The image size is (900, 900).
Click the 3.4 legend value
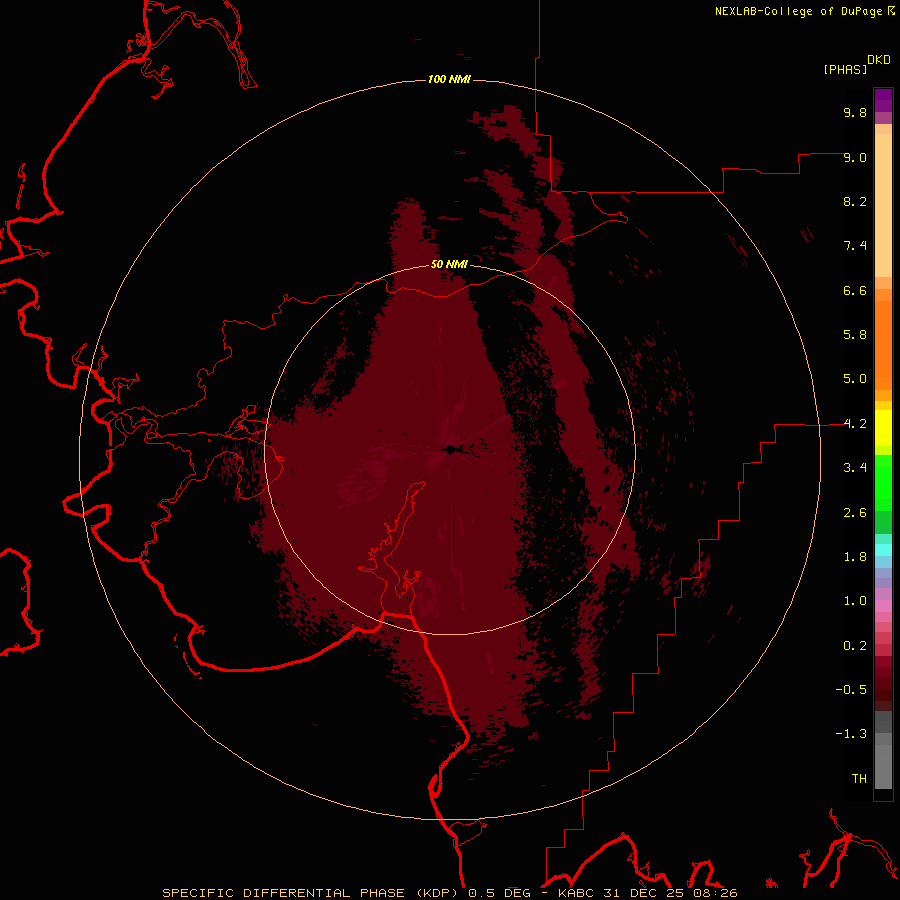(x=855, y=468)
